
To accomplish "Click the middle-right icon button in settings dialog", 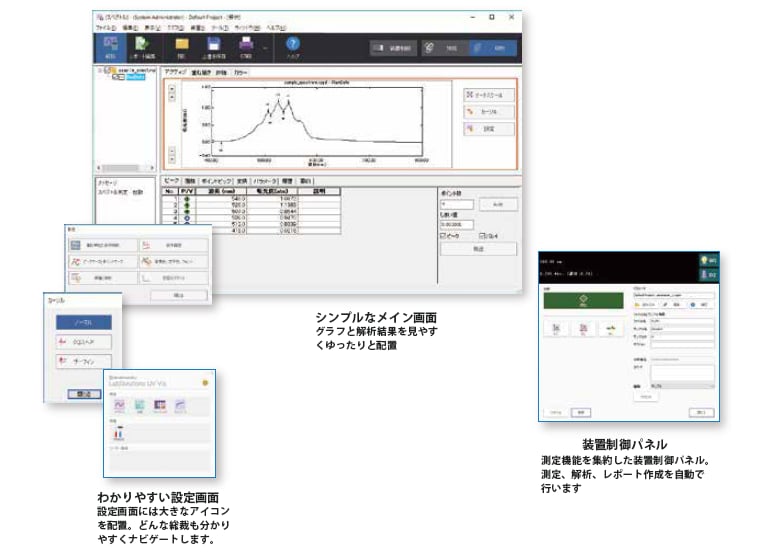I will coord(173,261).
